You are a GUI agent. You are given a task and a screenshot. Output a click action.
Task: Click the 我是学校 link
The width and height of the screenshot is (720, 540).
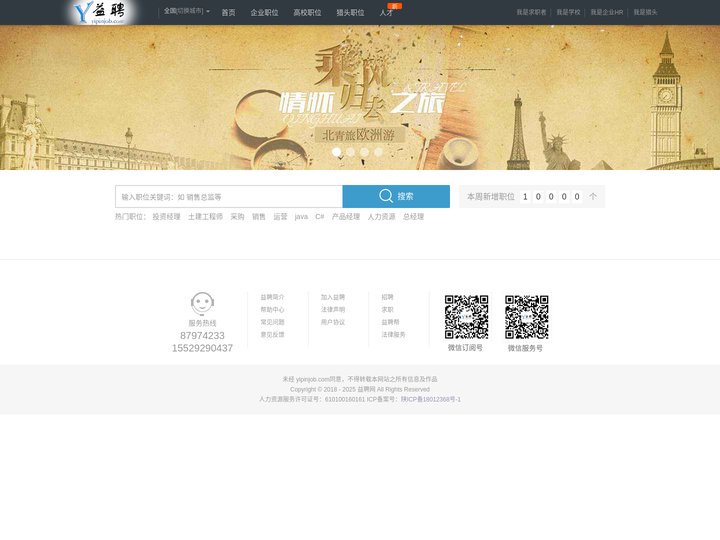[568, 12]
